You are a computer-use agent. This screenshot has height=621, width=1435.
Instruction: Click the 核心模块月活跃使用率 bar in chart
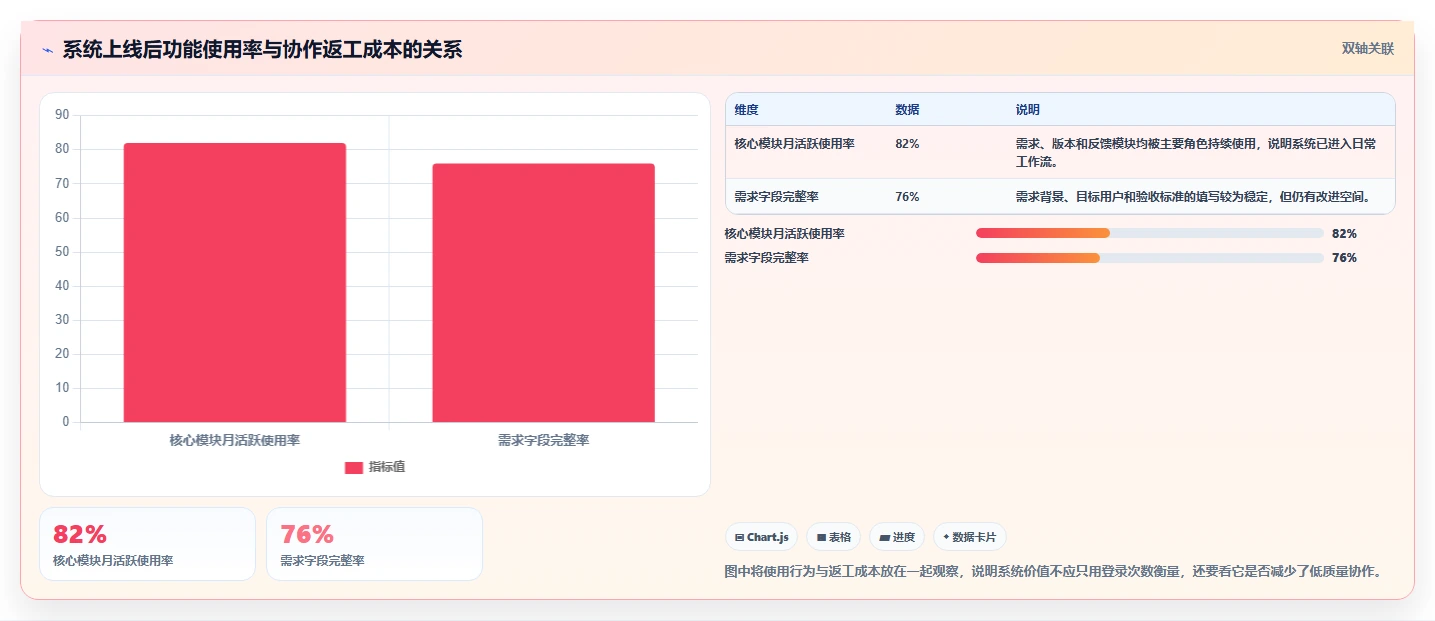(235, 282)
